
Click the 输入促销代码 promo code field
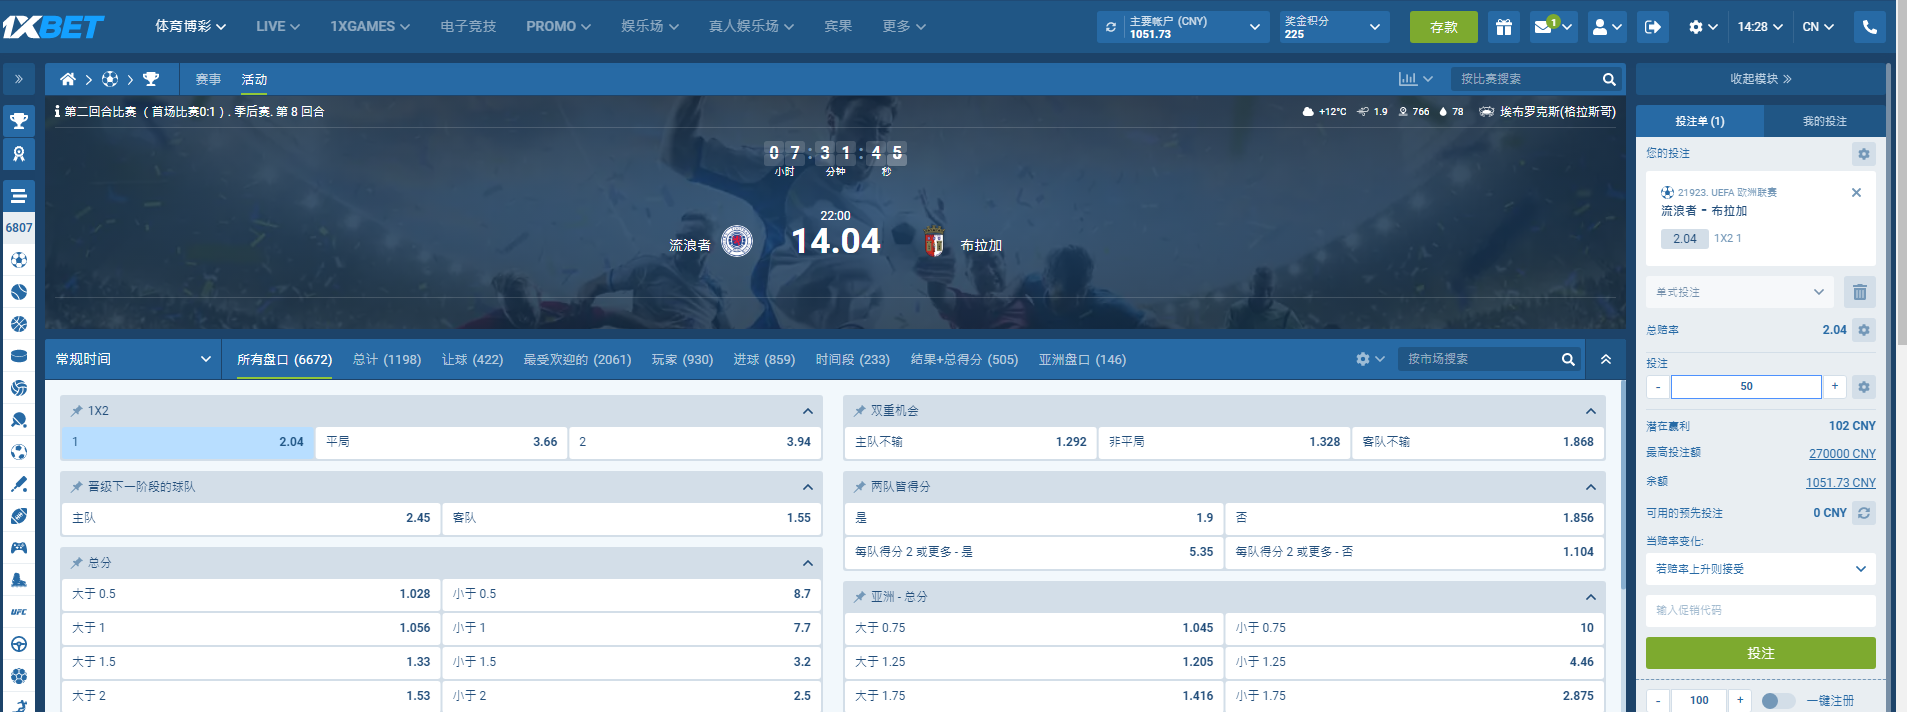pyautogui.click(x=1760, y=610)
